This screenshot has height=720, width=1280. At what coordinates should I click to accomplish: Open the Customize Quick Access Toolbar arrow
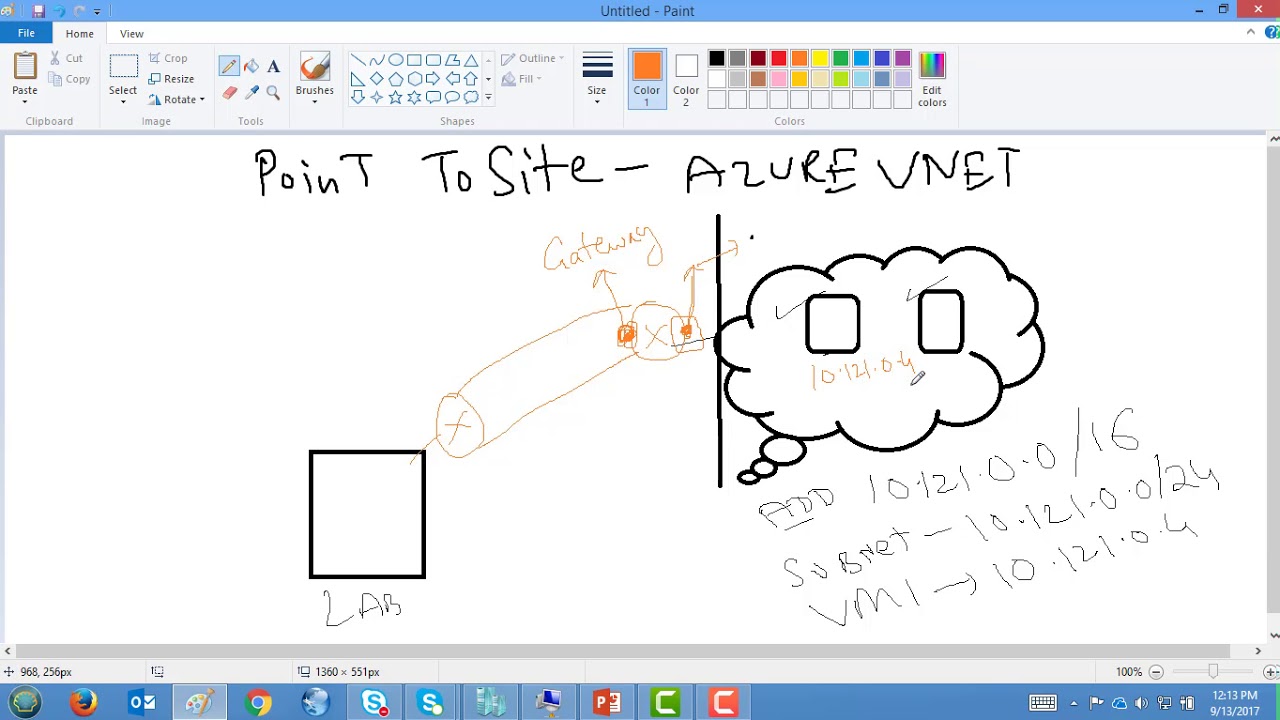[97, 10]
